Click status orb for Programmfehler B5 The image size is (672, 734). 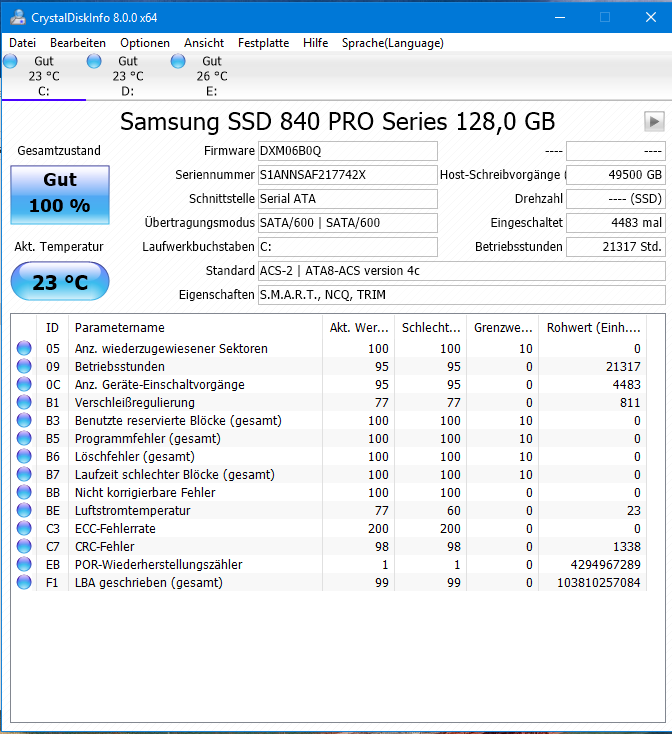[24, 439]
